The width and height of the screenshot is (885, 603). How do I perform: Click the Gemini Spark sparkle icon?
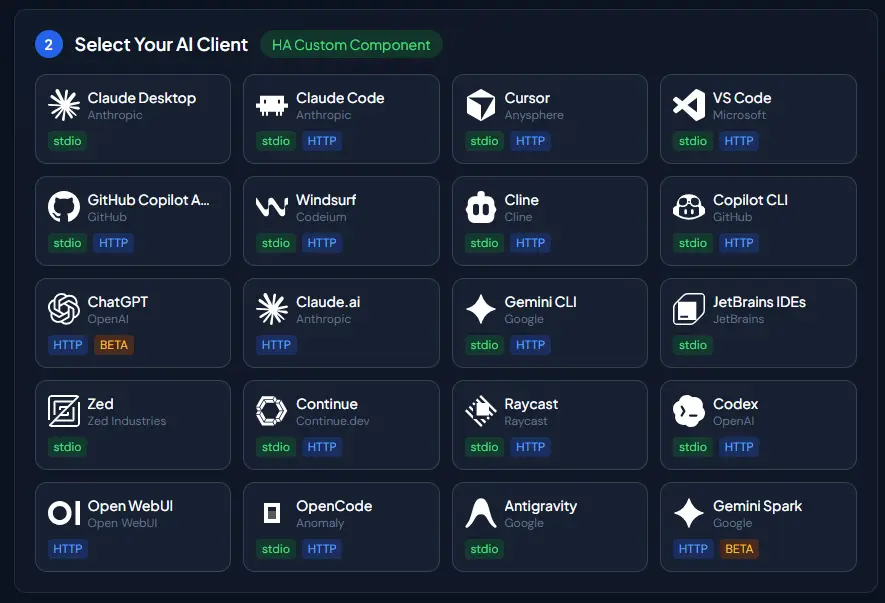point(689,513)
